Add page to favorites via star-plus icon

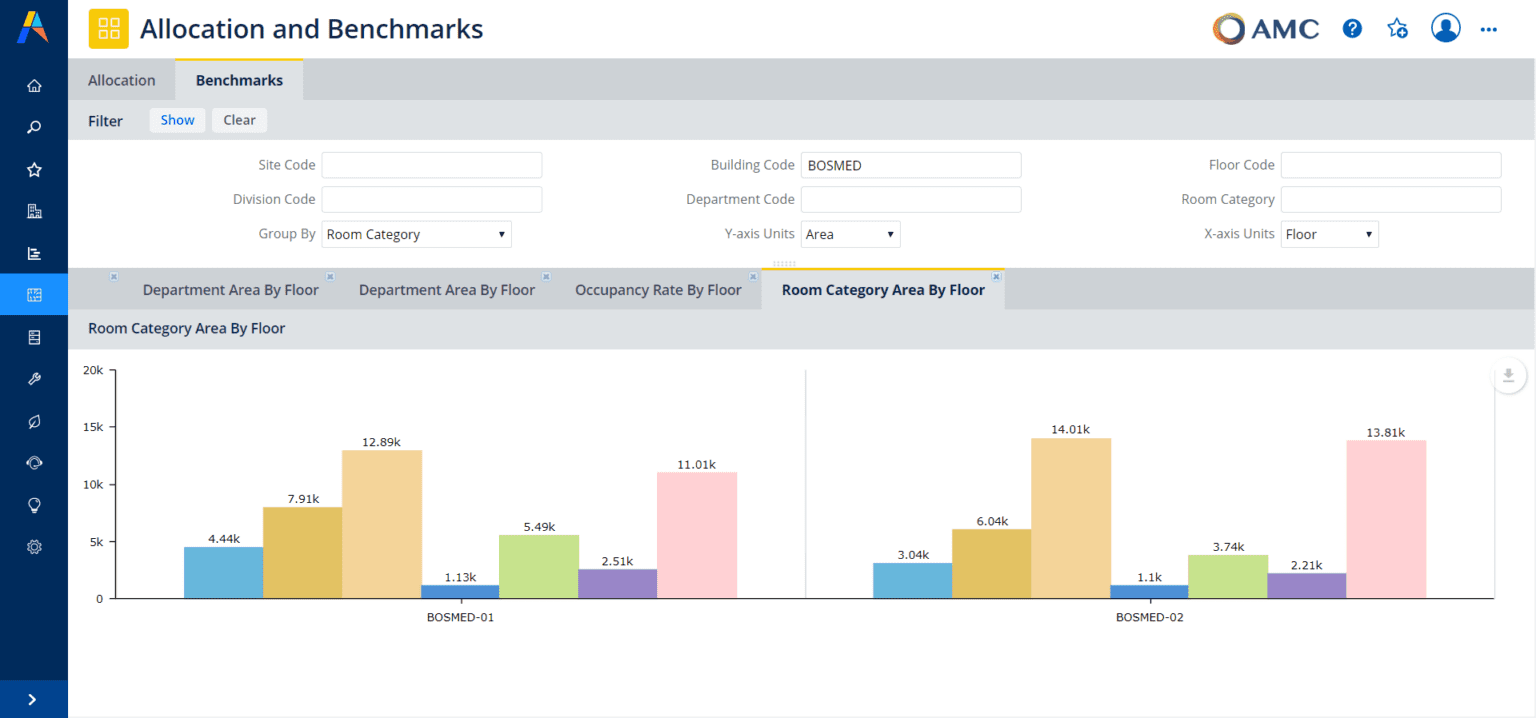[x=1397, y=28]
